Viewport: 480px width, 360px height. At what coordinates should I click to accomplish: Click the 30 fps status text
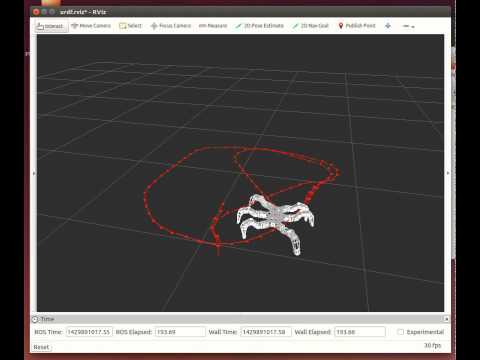tap(432, 345)
